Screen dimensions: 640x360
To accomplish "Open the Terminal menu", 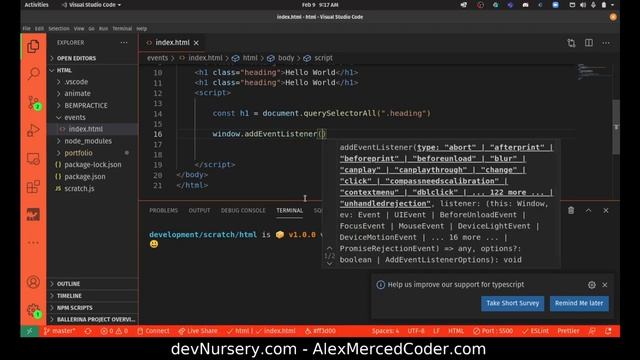I will point(122,29).
